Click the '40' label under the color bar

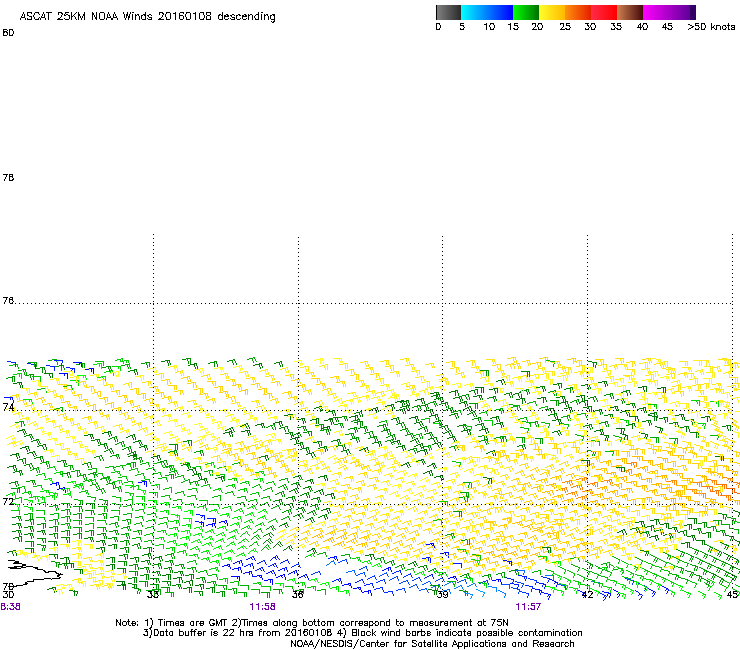(642, 27)
